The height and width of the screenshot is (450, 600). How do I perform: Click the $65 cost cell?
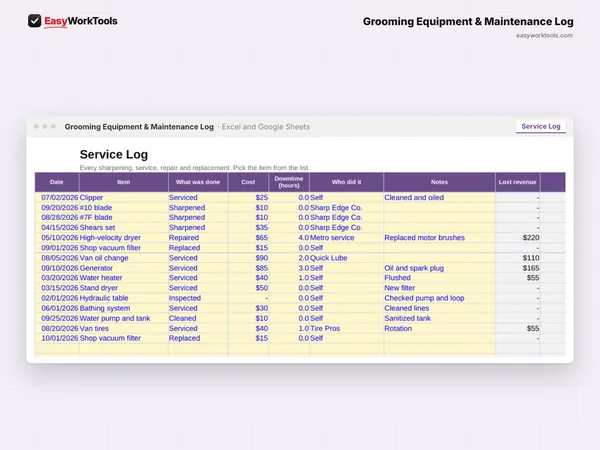point(248,238)
